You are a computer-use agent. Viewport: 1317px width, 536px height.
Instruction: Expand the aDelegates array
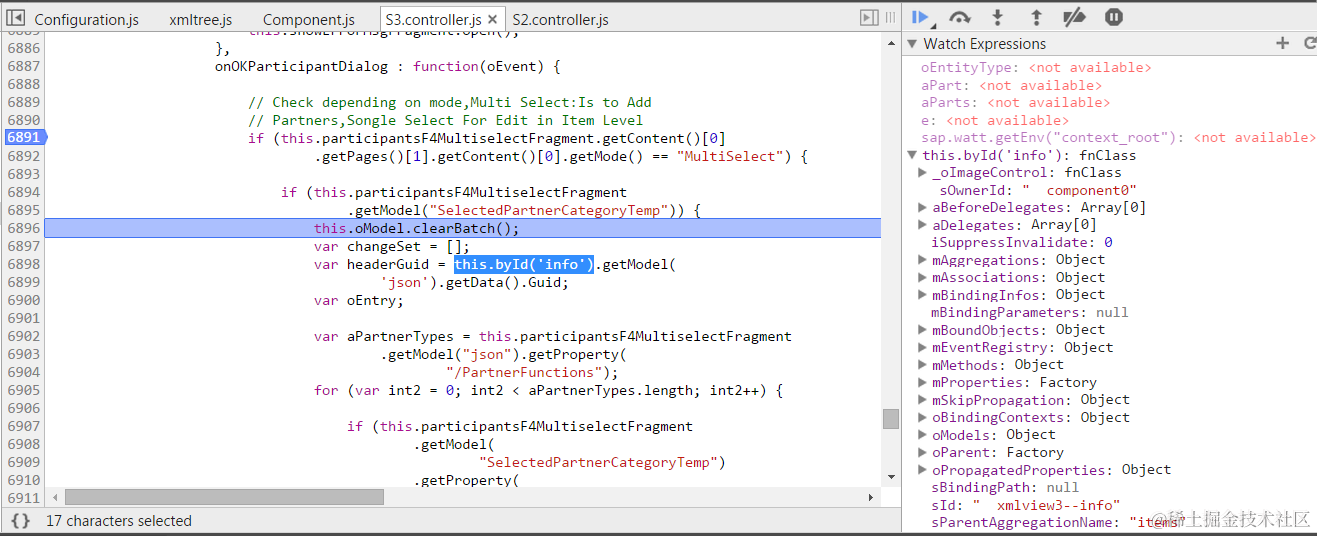[924, 225]
